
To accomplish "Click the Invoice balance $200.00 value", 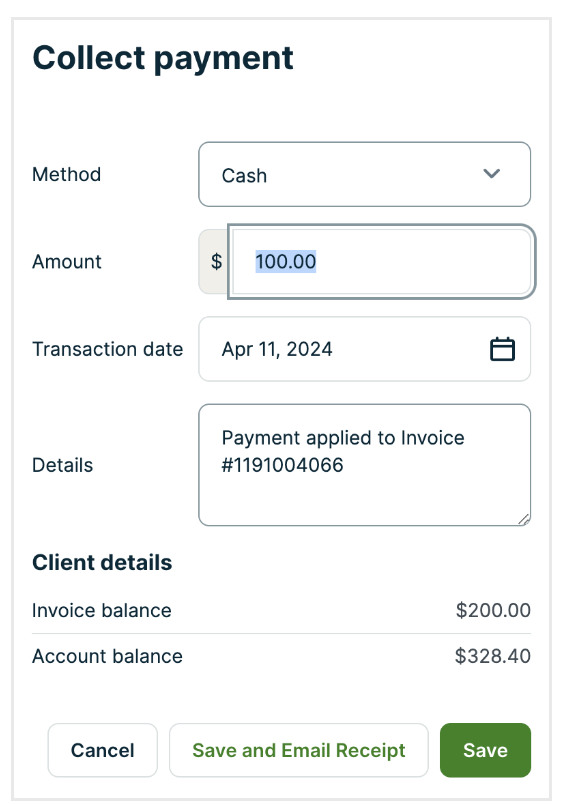I will [493, 610].
